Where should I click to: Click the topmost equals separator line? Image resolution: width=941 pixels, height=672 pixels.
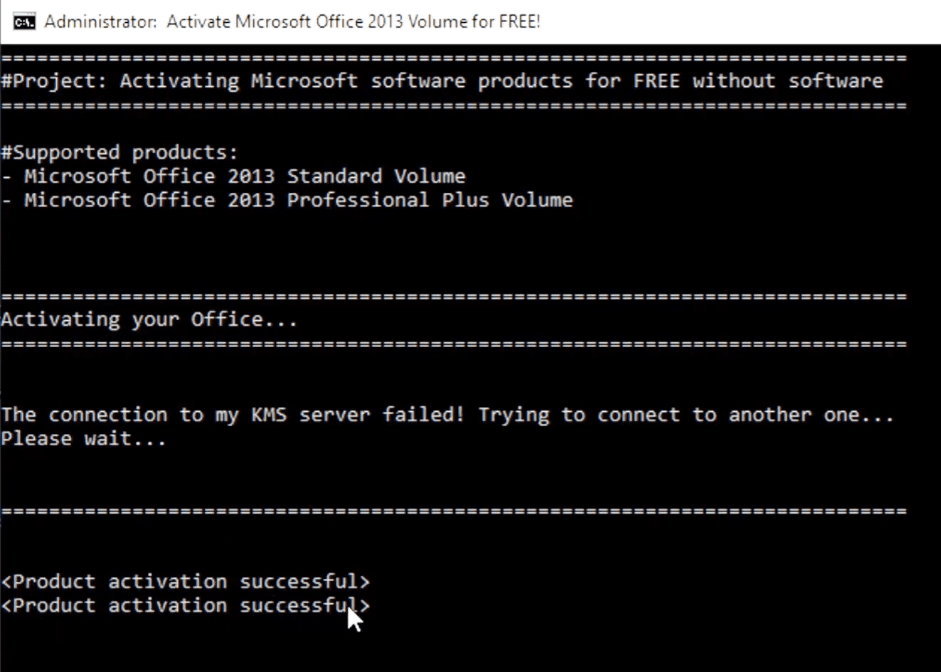(x=450, y=57)
